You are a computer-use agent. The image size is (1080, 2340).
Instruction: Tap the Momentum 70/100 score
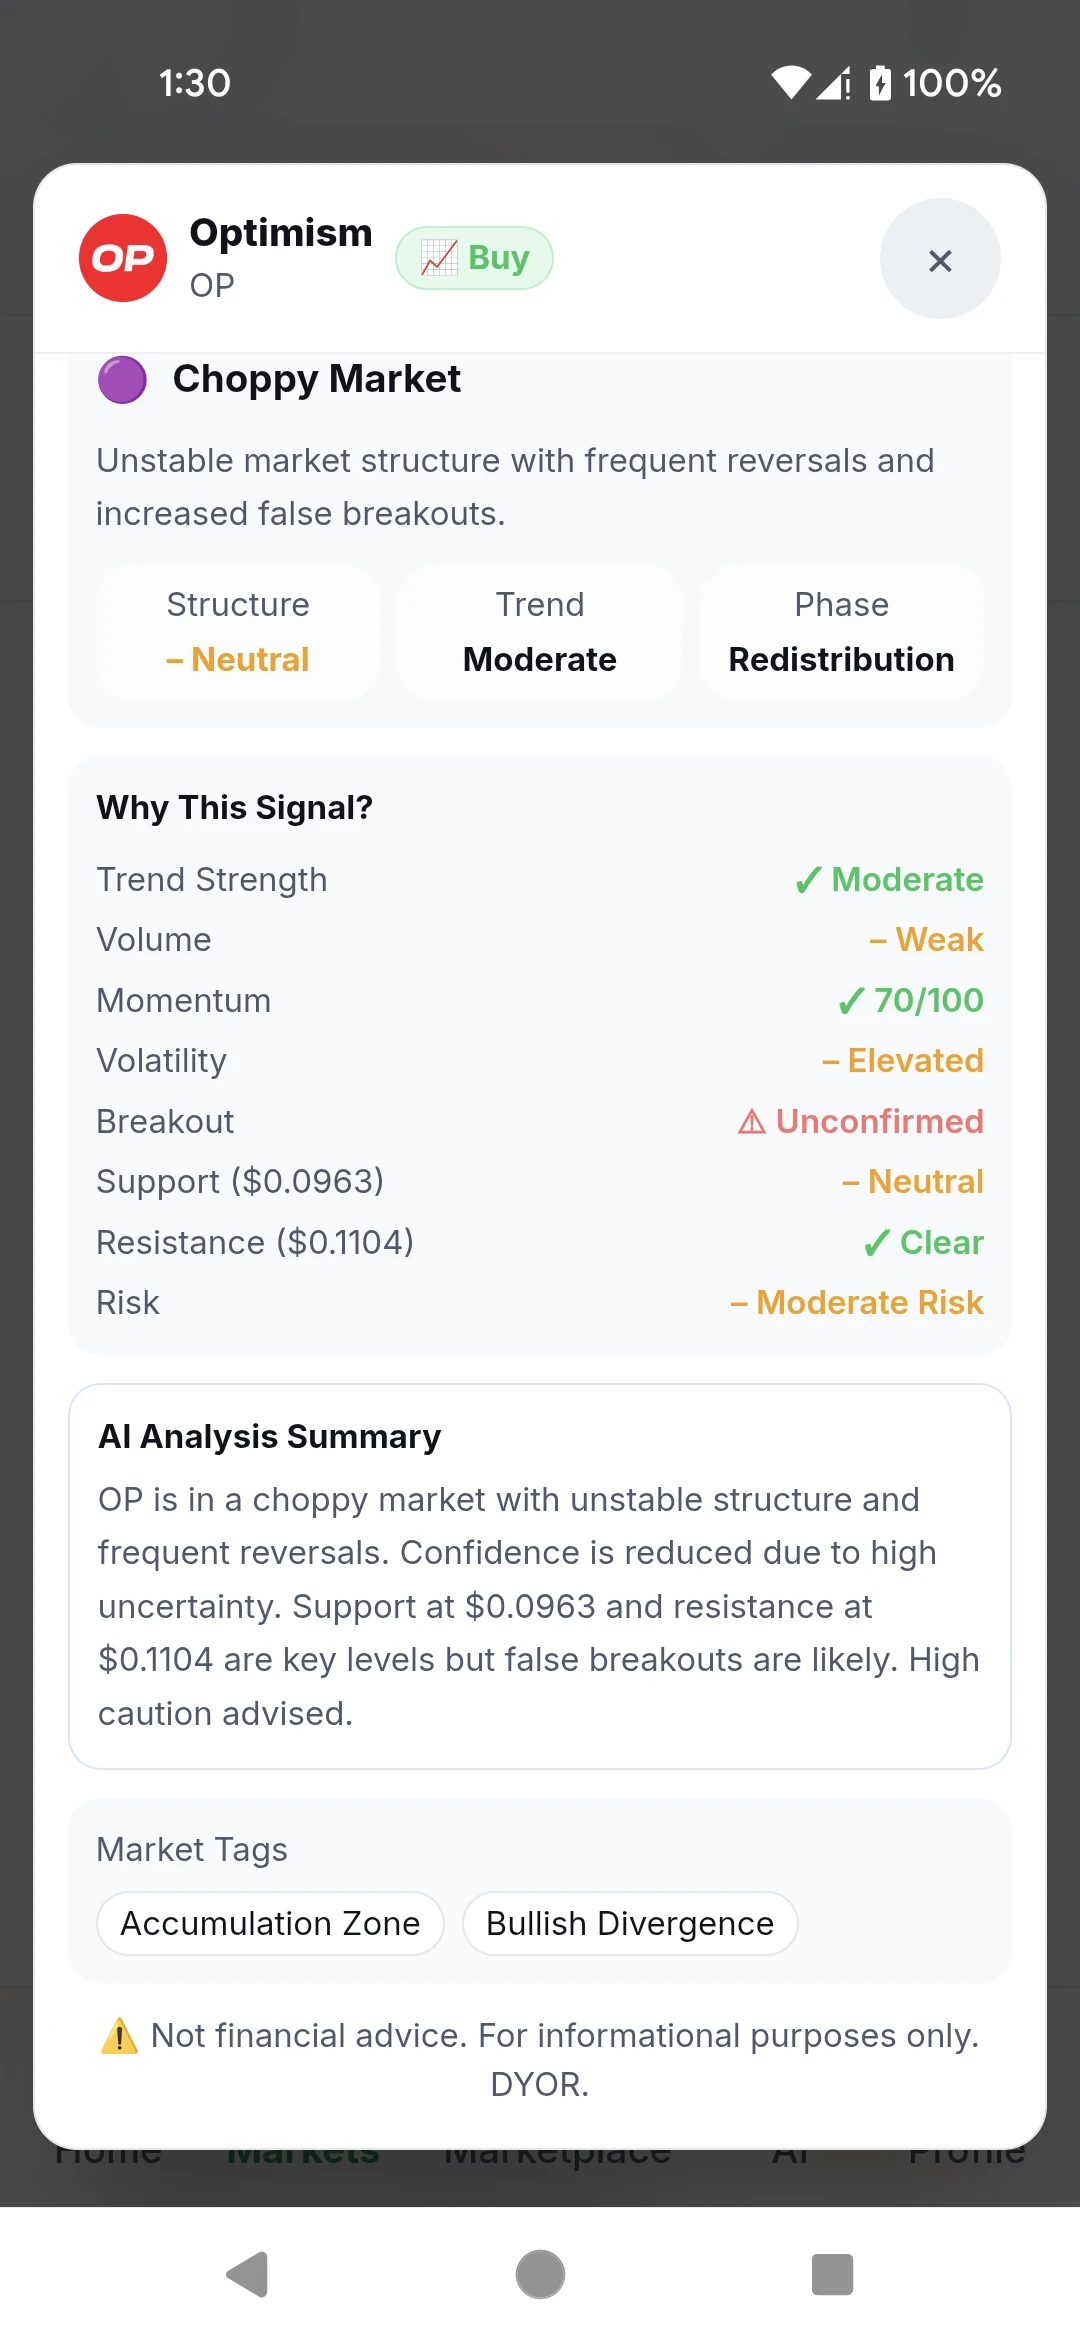pyautogui.click(x=910, y=1001)
